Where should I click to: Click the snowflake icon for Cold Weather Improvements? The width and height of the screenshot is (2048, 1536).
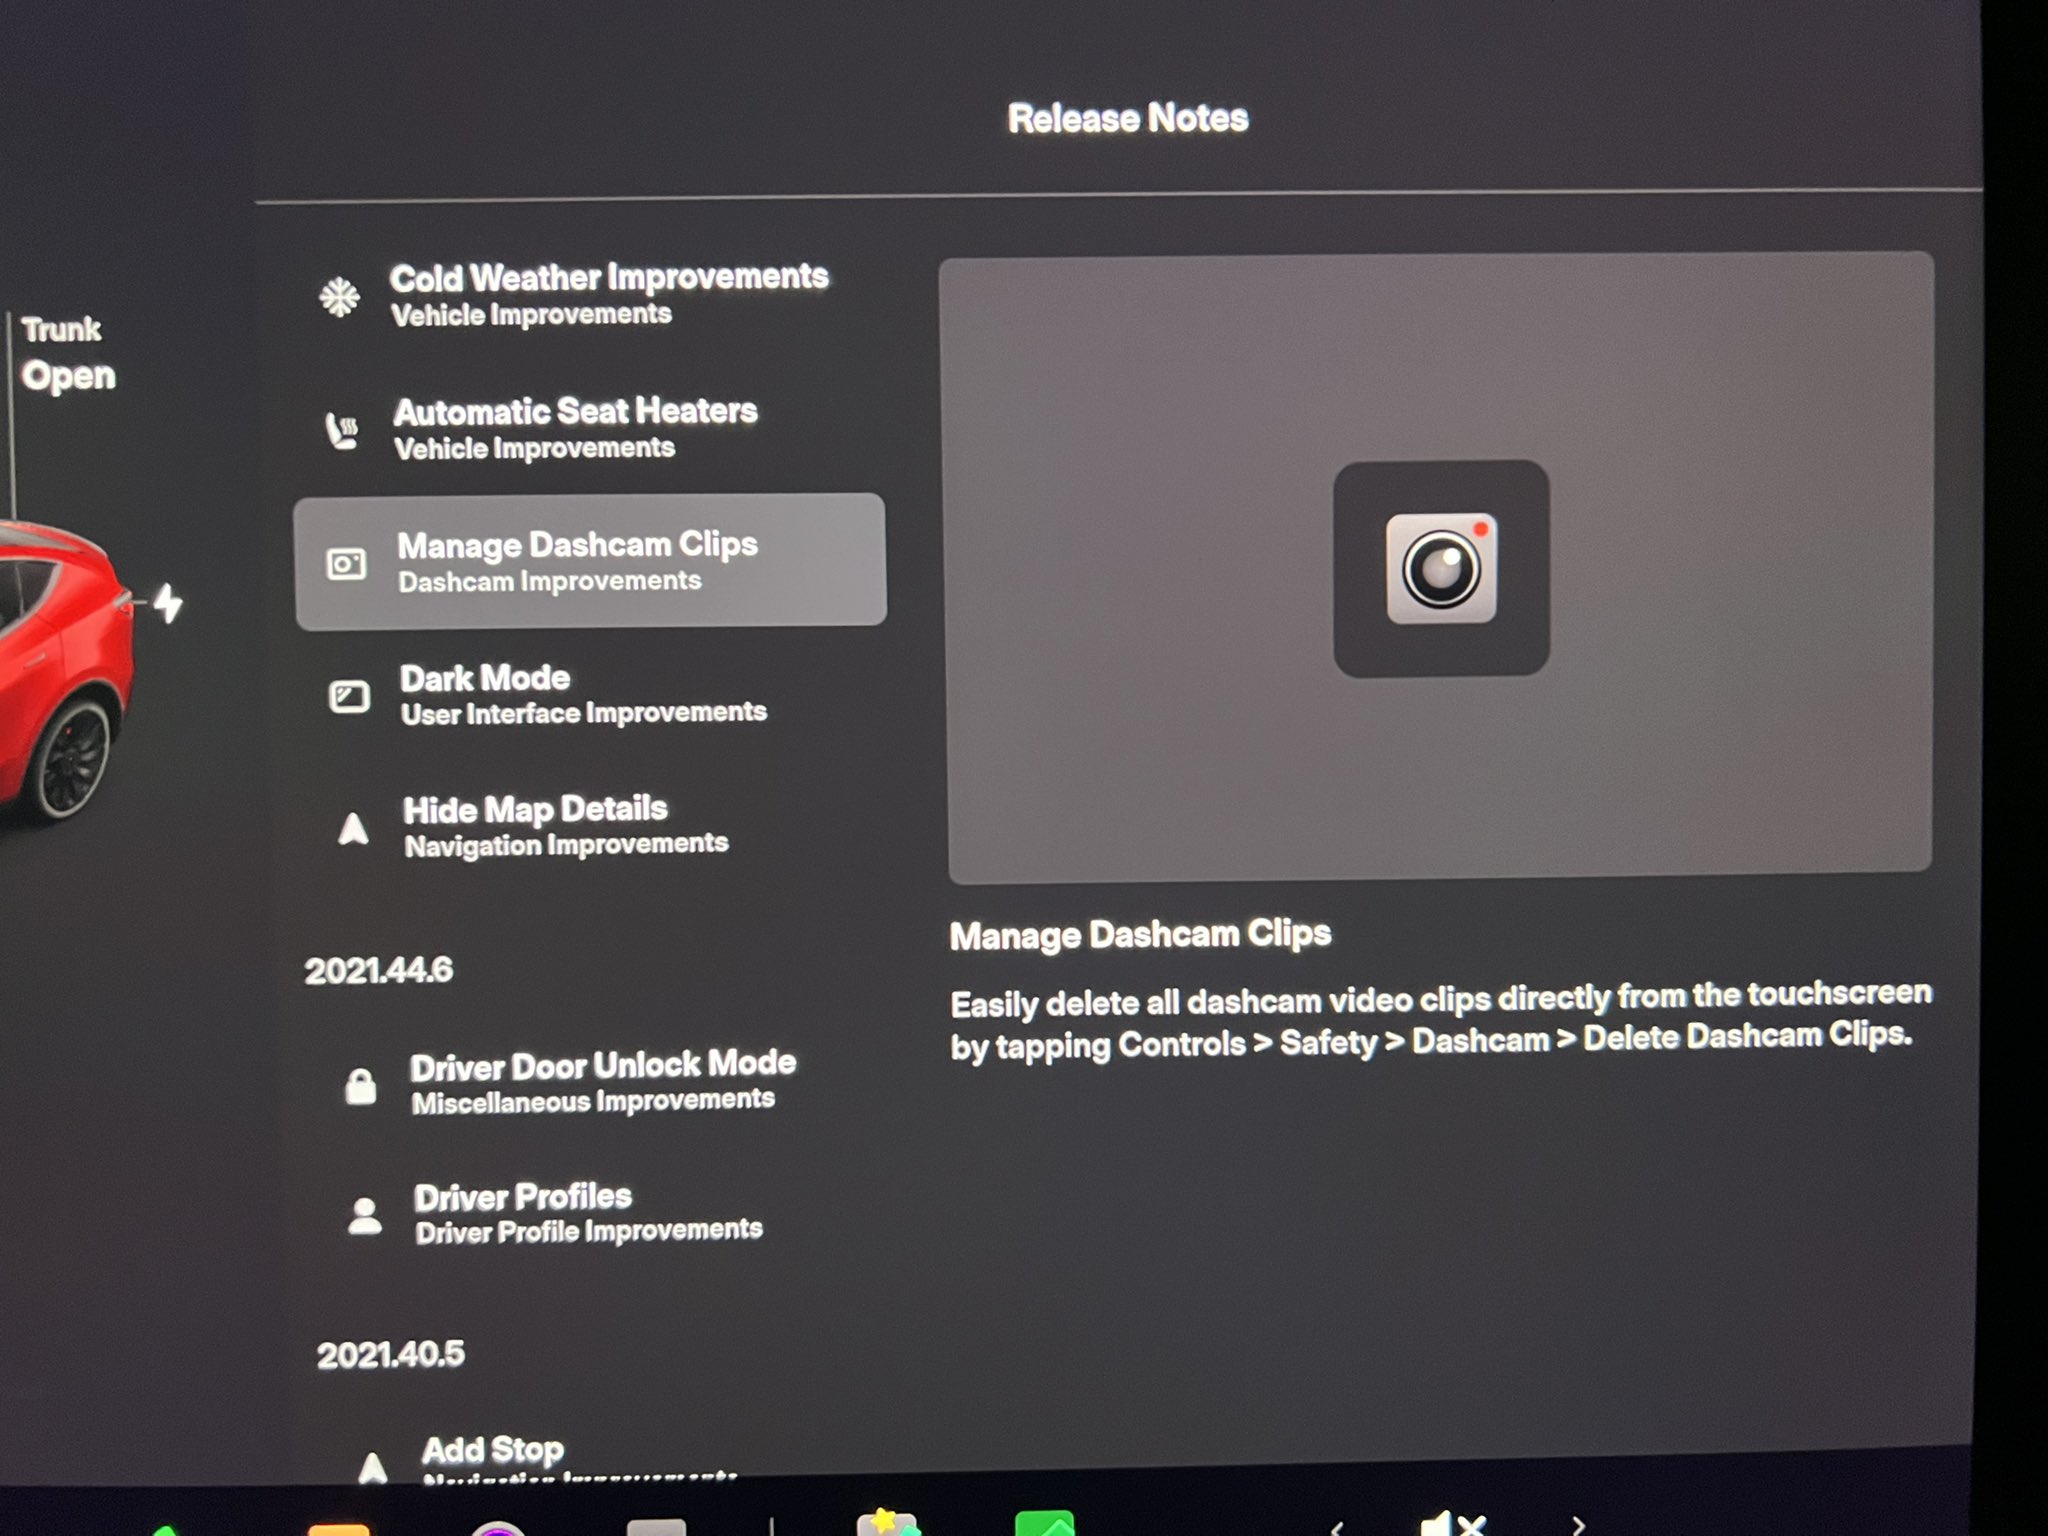coord(339,297)
